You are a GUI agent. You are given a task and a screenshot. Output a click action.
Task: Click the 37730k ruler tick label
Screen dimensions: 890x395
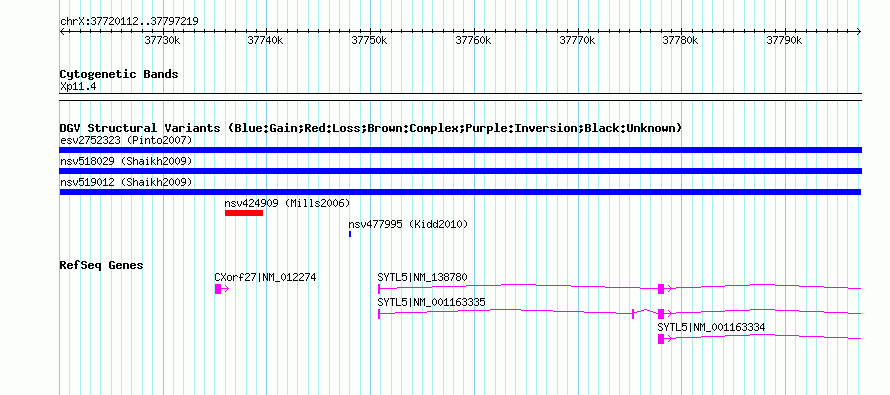point(162,40)
